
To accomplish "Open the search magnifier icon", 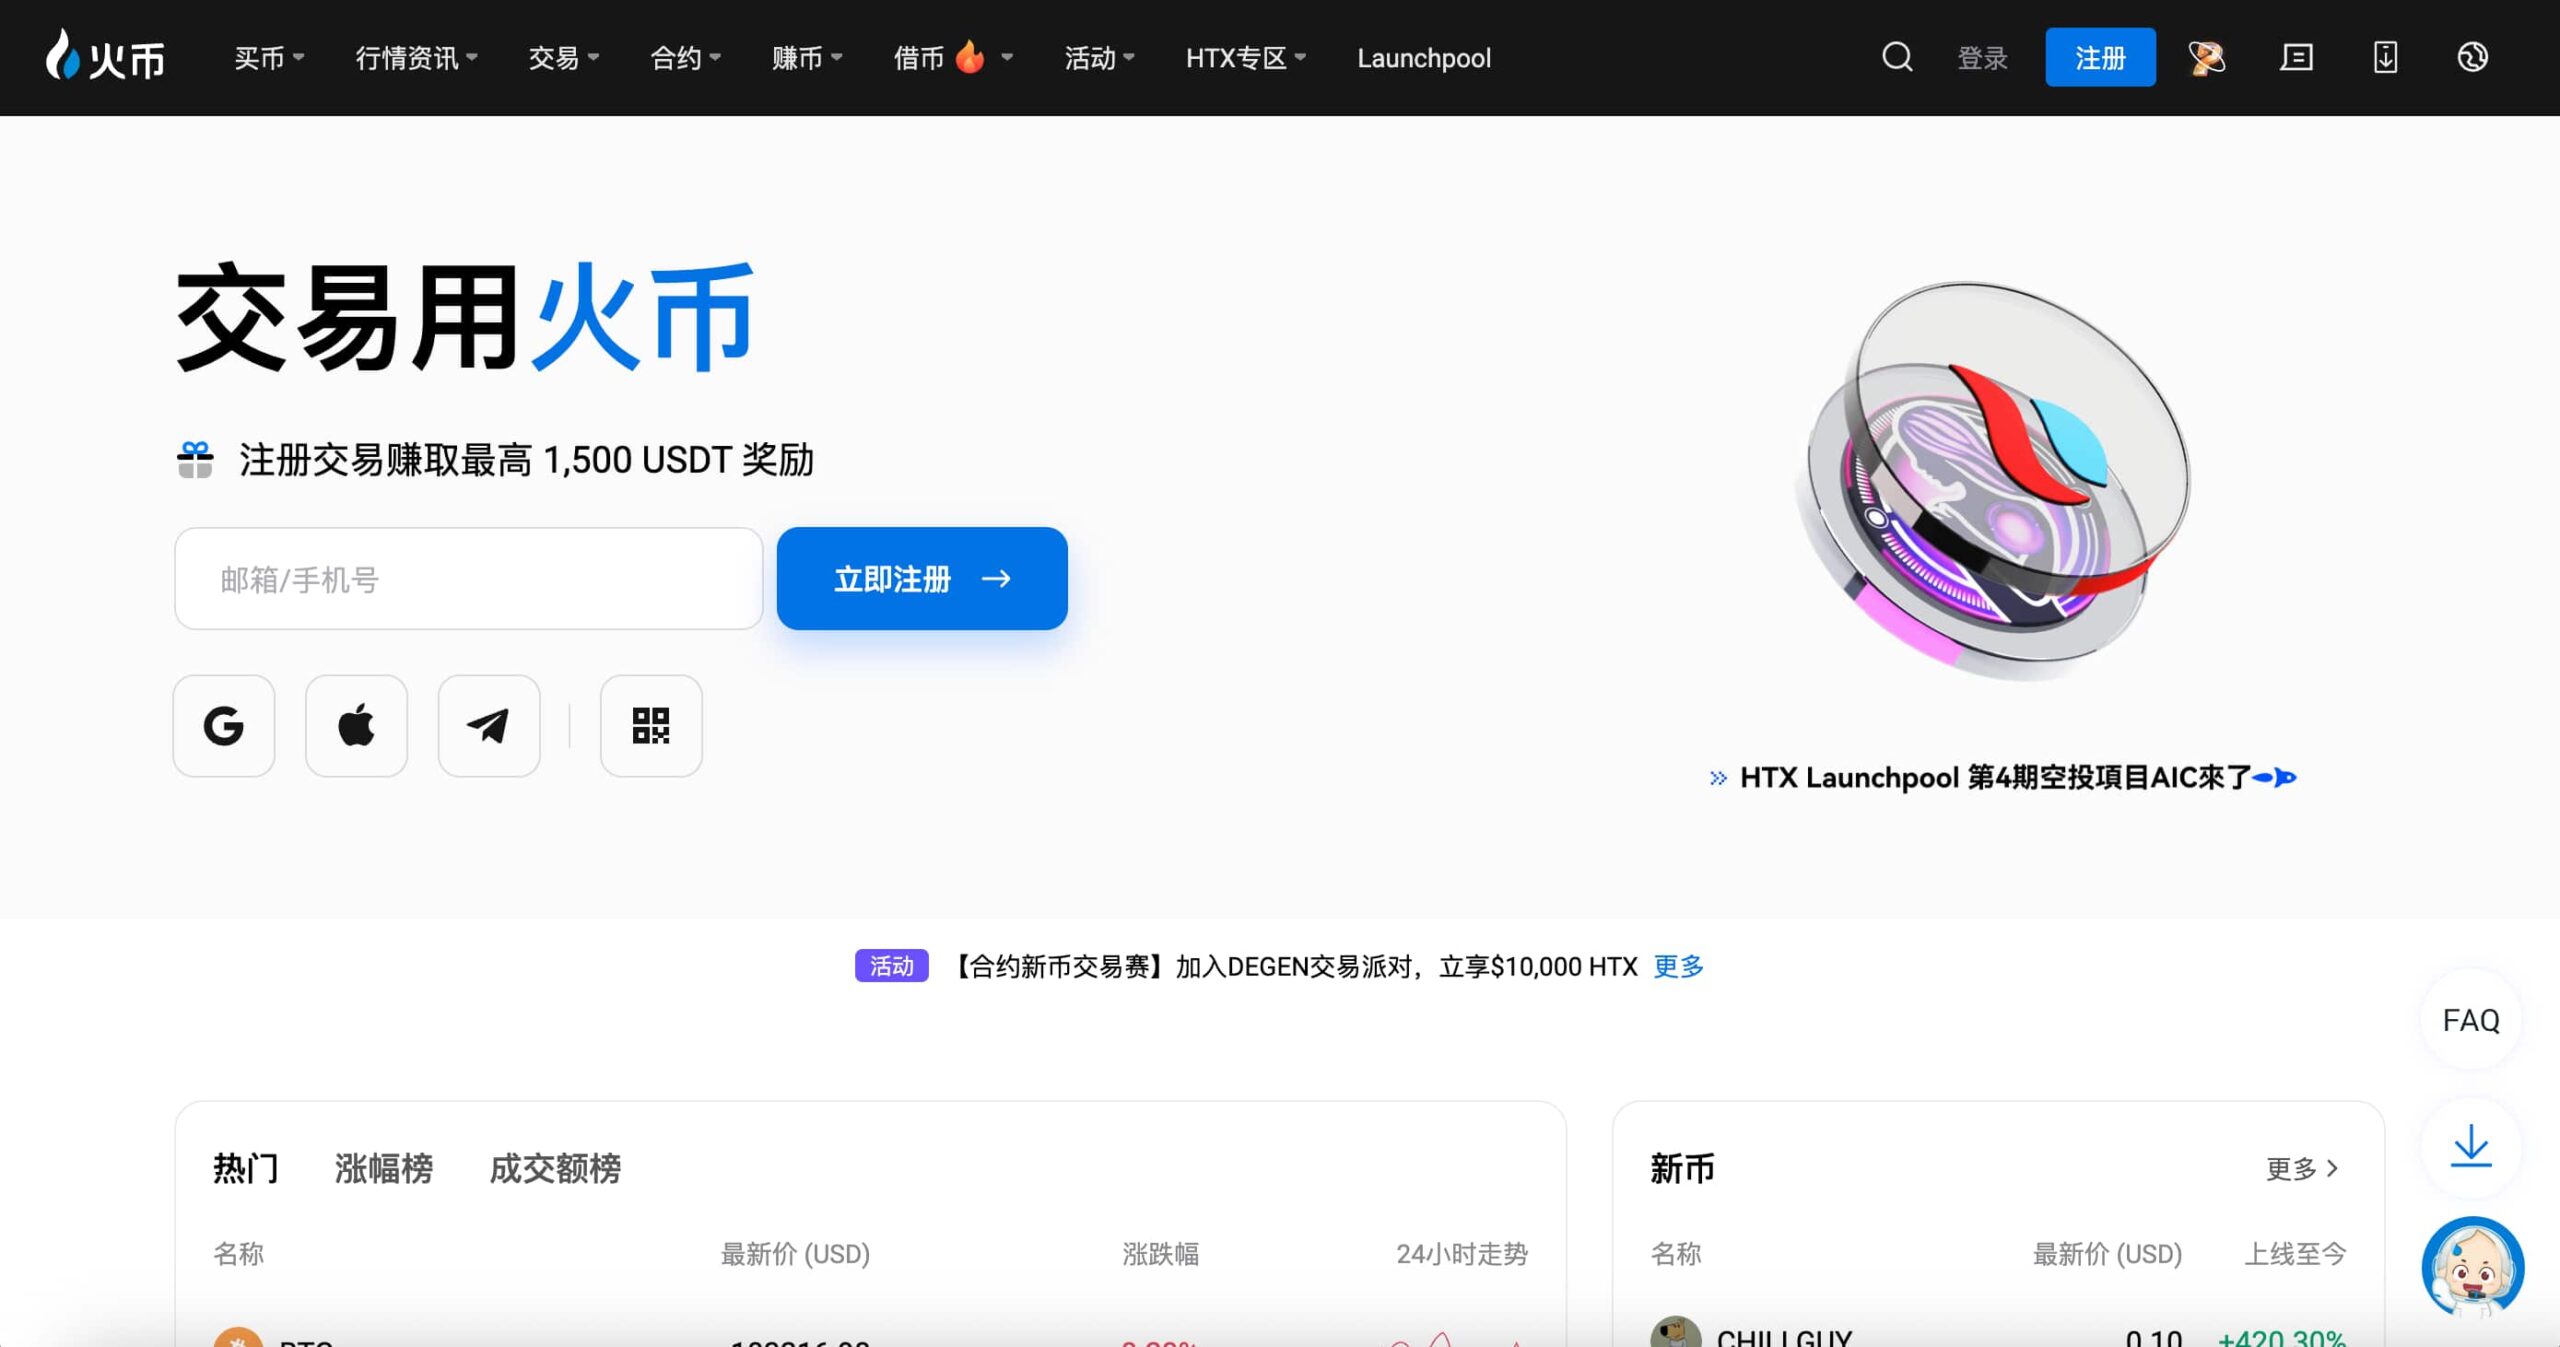I will [x=1897, y=57].
